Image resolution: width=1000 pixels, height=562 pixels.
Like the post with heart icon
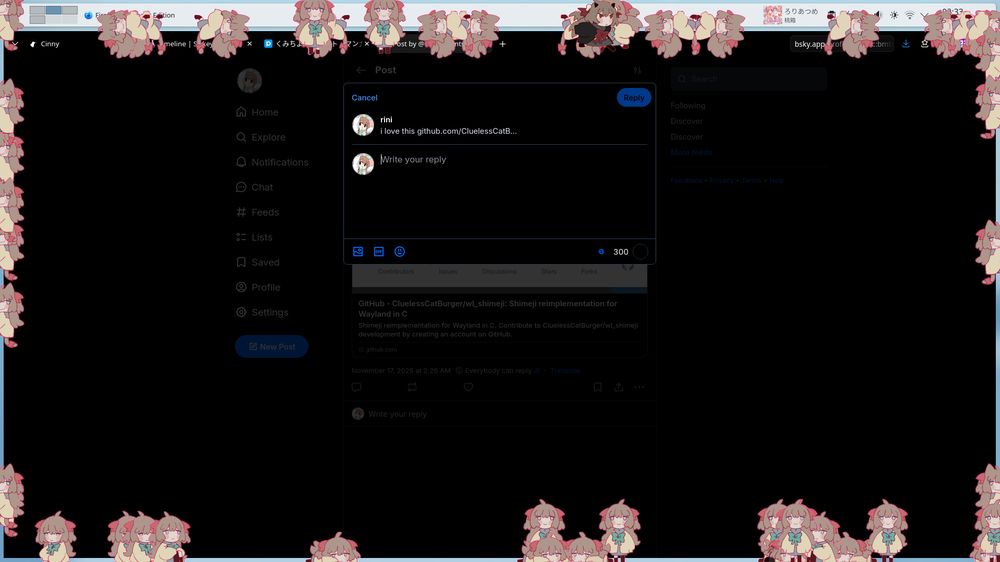click(468, 387)
